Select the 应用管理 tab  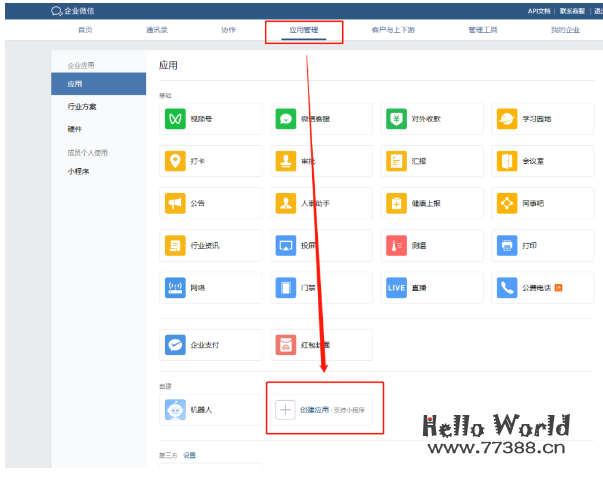pos(303,30)
